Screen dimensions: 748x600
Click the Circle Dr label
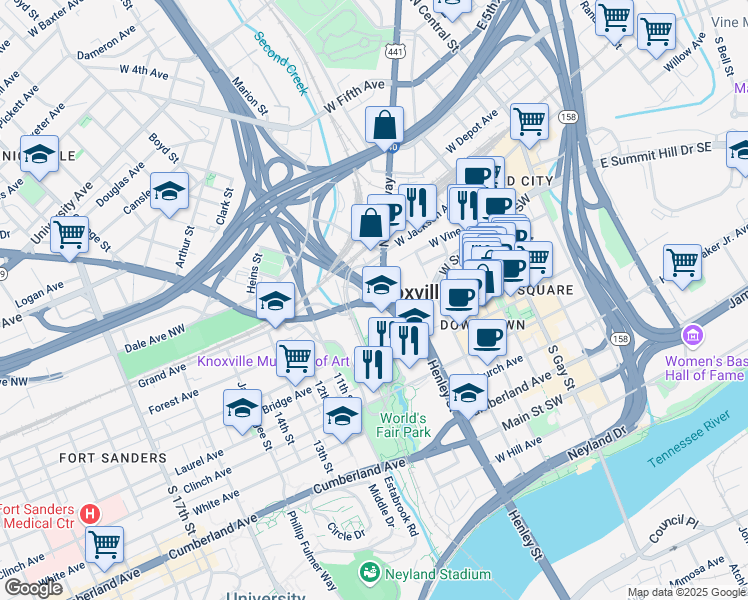click(x=346, y=532)
